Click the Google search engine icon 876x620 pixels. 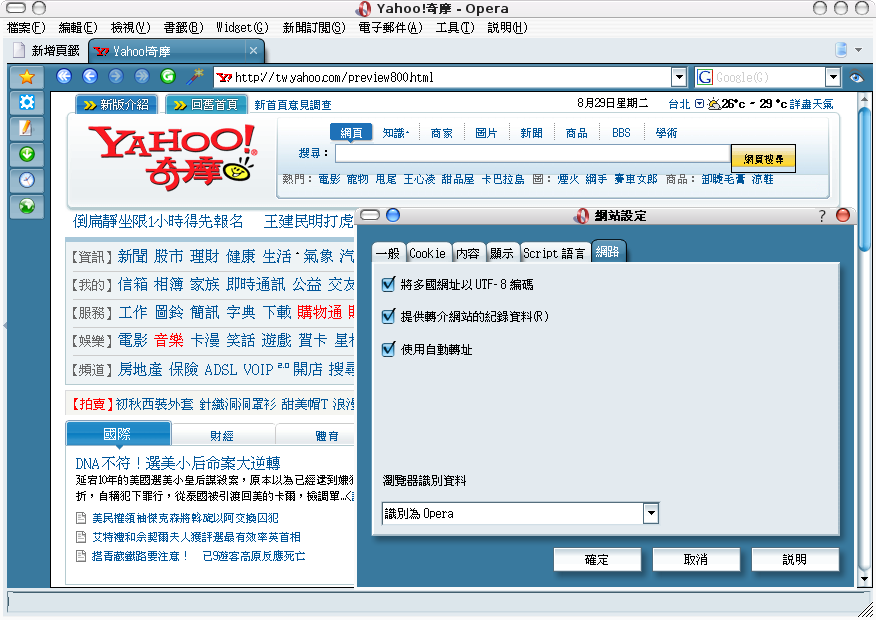(x=704, y=77)
